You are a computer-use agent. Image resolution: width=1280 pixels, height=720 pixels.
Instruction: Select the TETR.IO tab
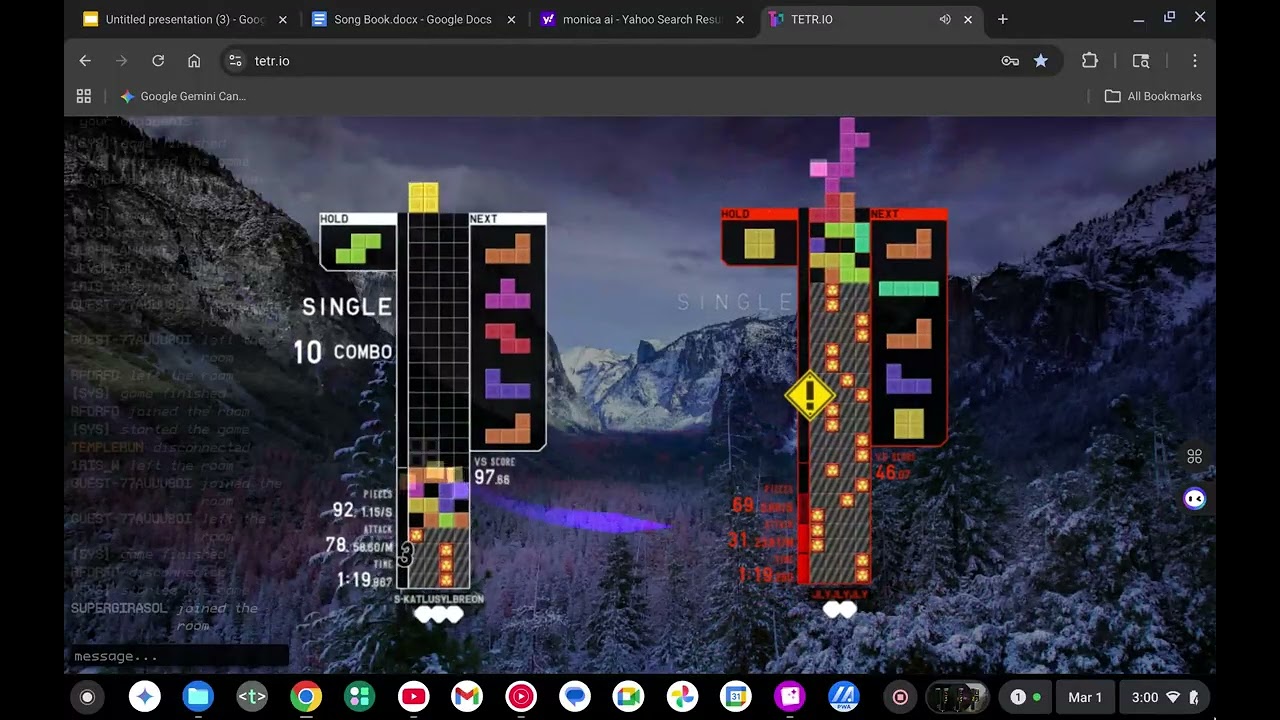point(871,19)
